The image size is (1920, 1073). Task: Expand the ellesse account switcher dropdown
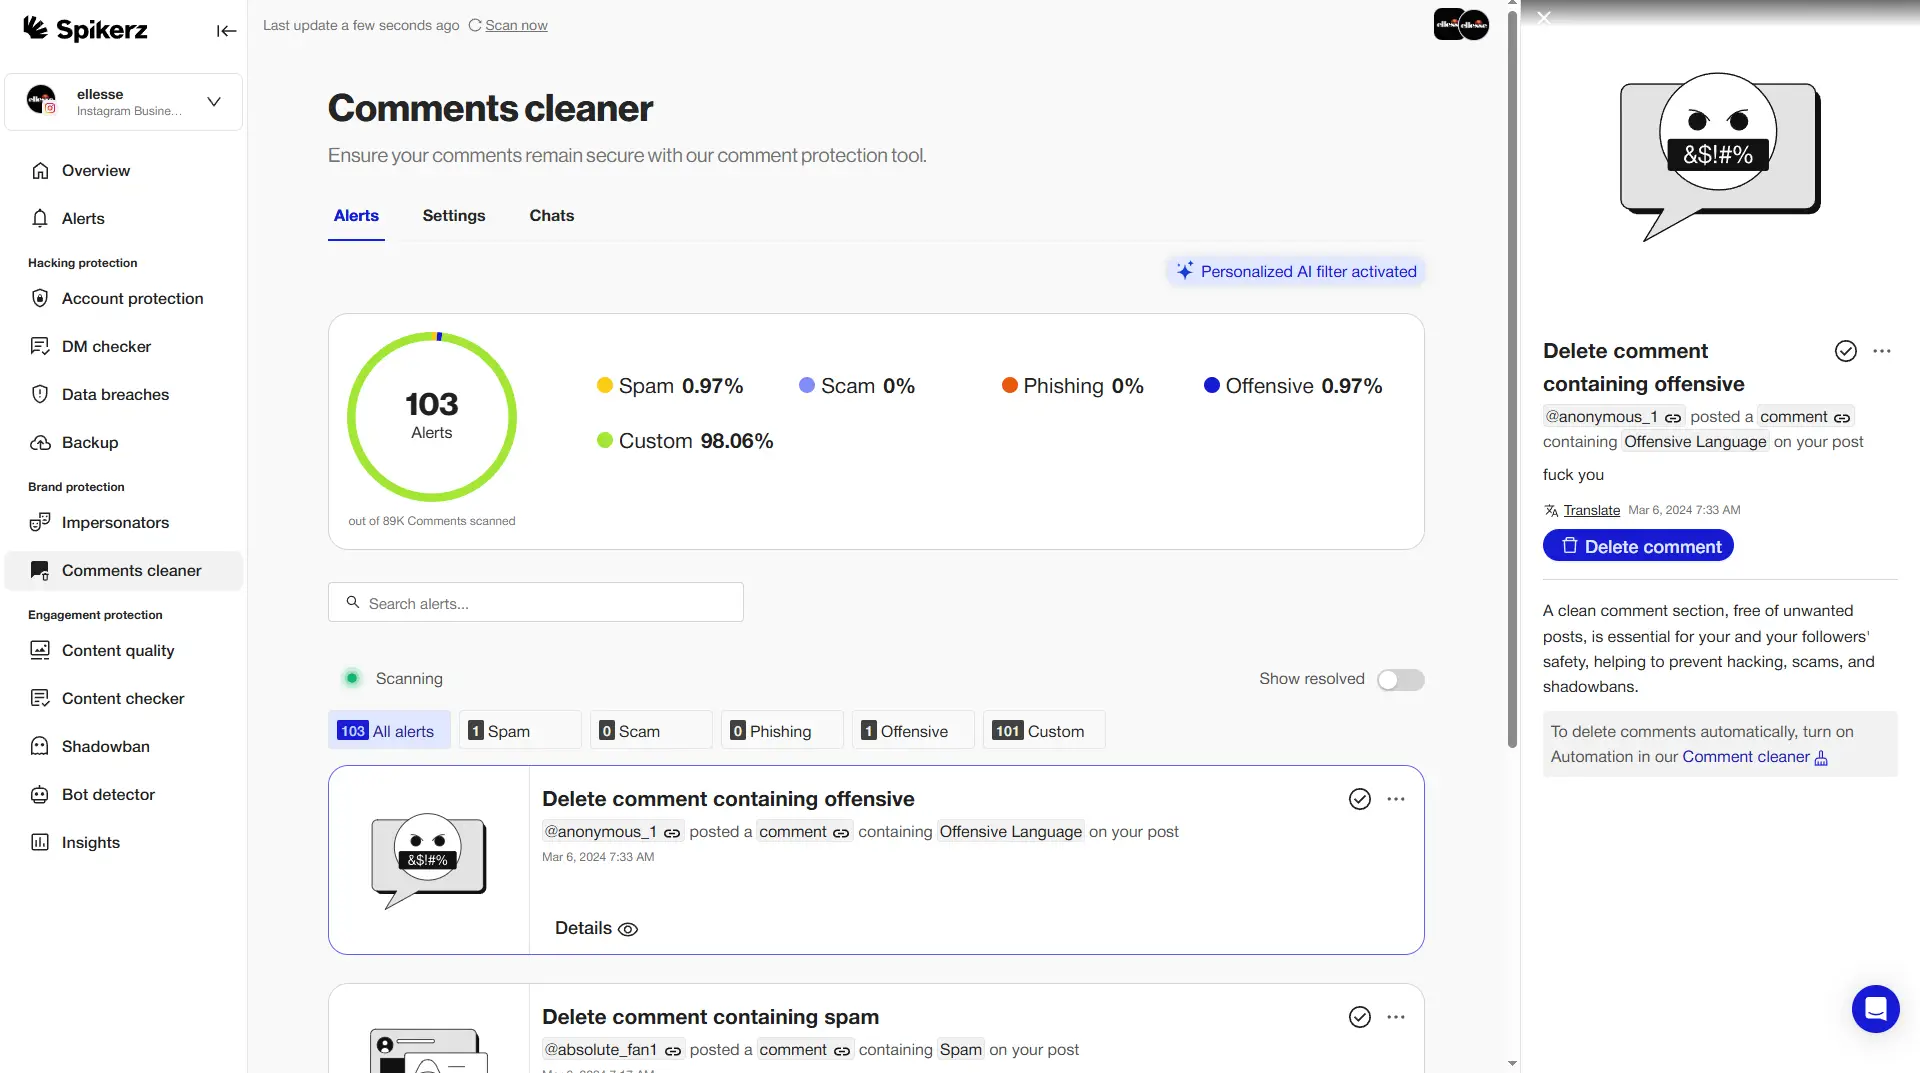click(214, 102)
